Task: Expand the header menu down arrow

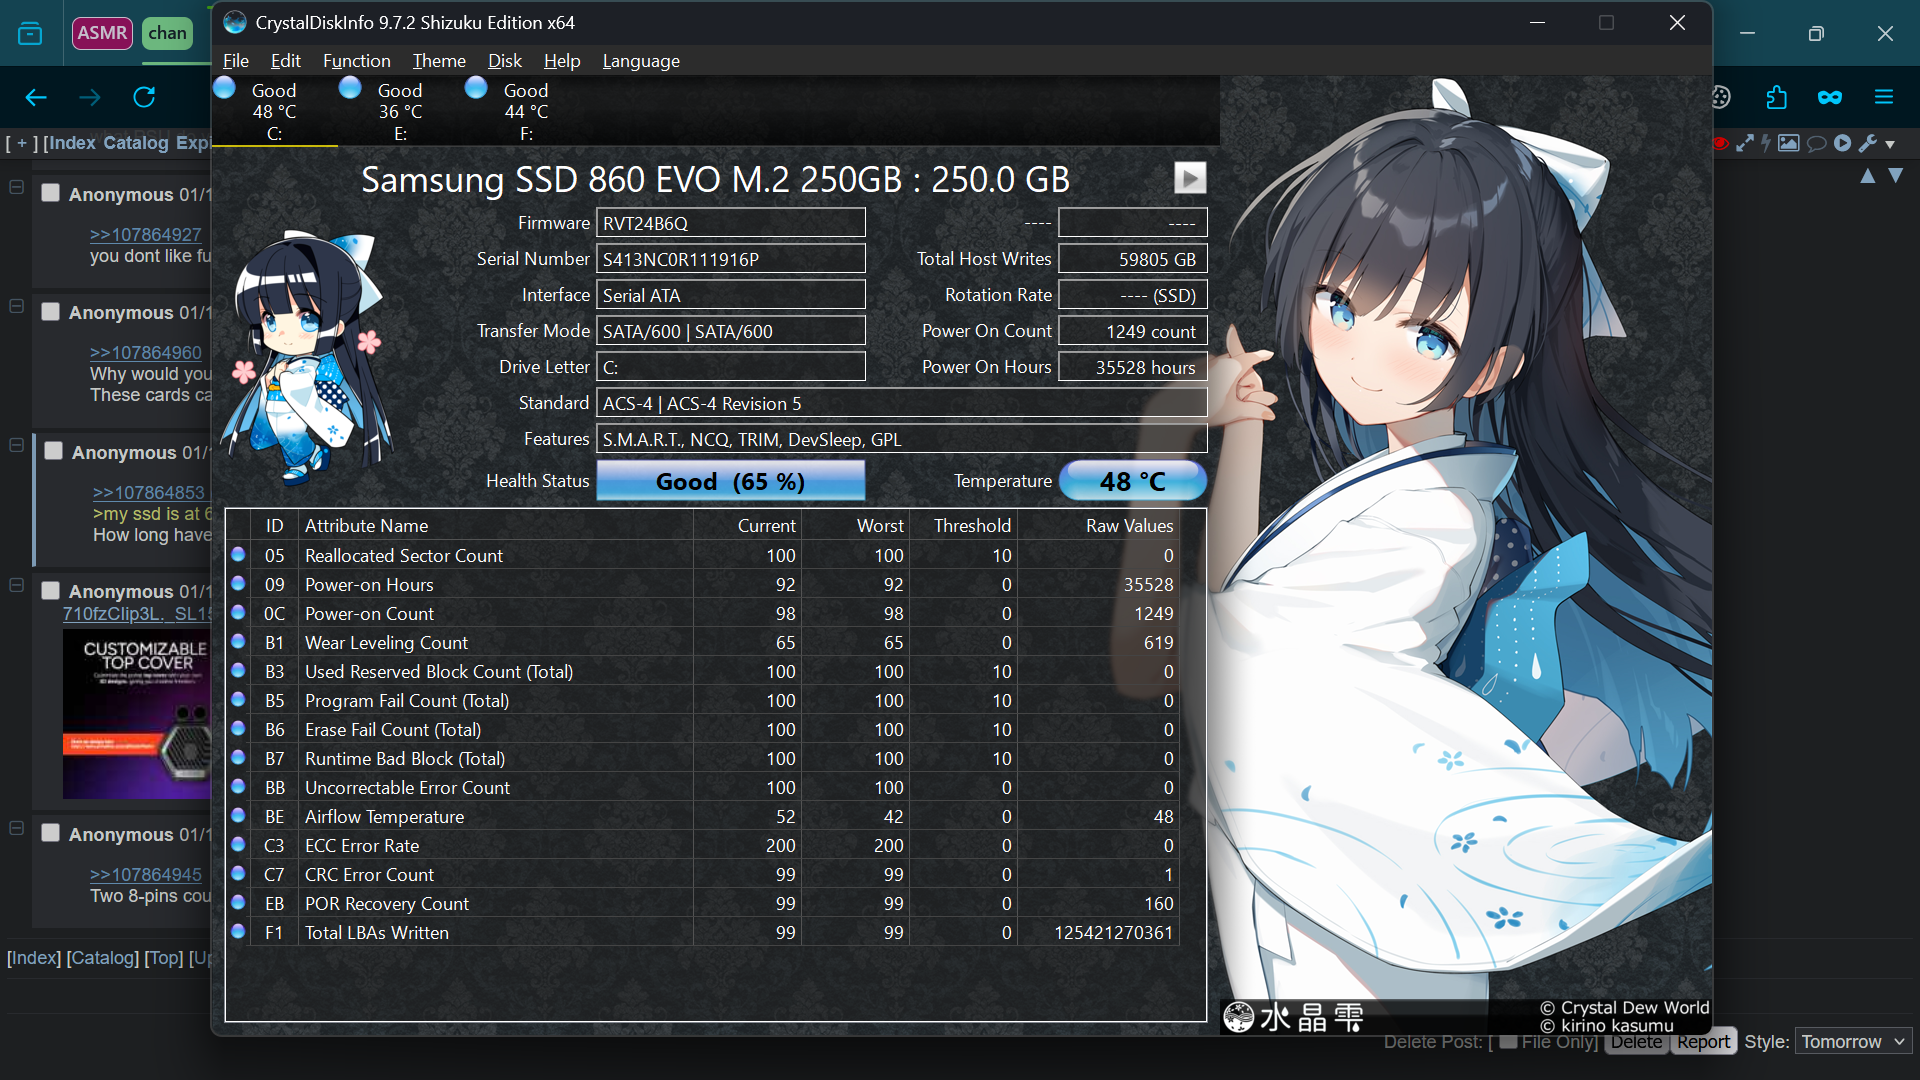Action: [1890, 144]
